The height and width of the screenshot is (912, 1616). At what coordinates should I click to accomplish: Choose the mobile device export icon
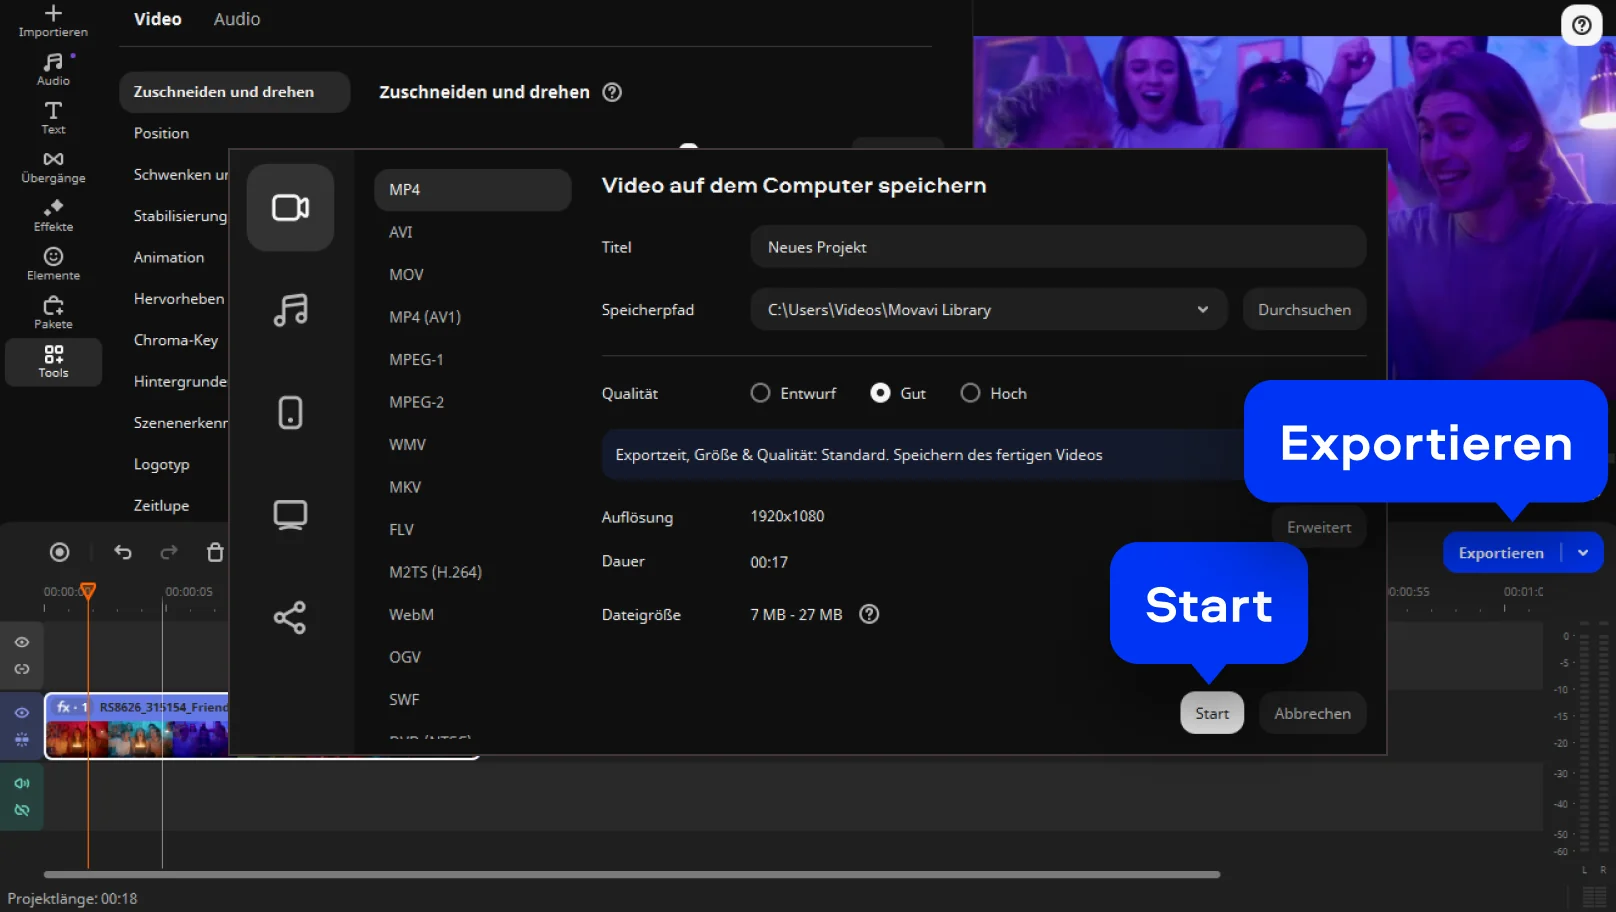(290, 412)
